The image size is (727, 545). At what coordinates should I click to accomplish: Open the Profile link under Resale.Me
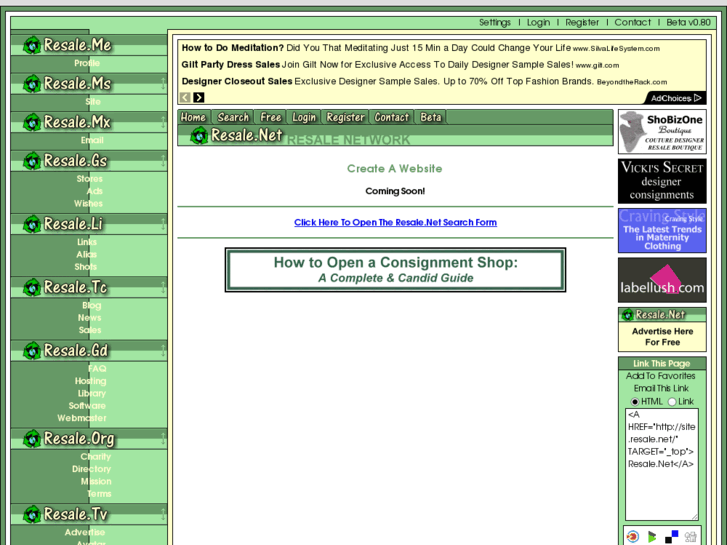(87, 63)
